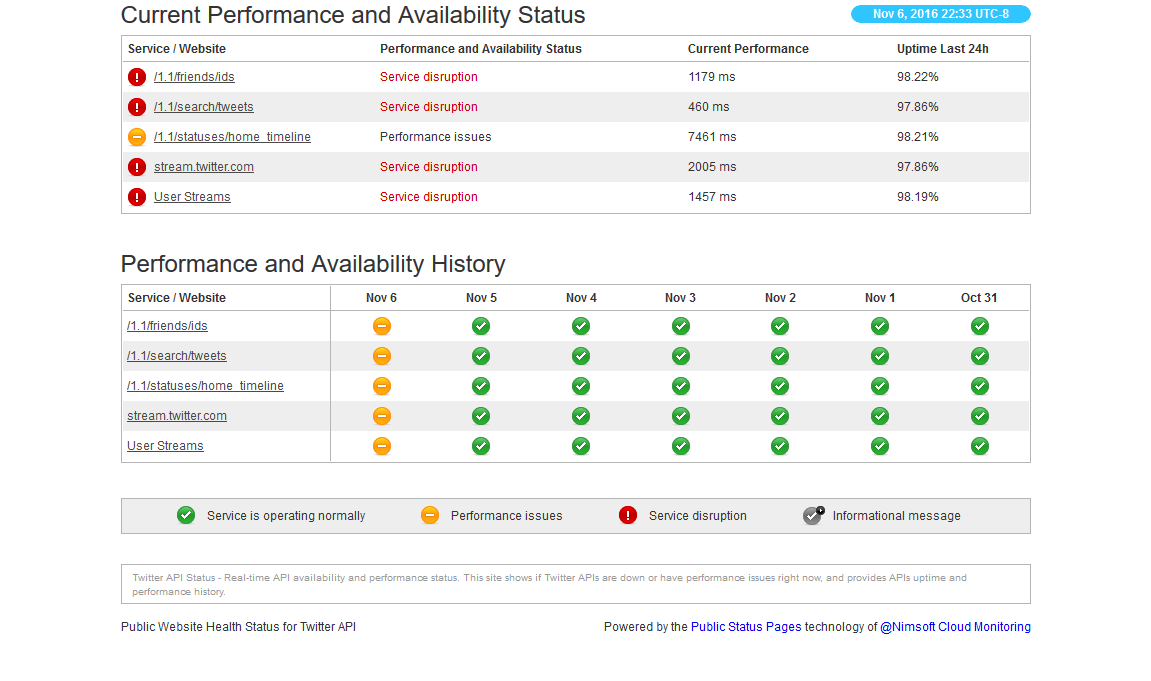Click the Nov 6, 2016 timestamp badge
This screenshot has height=681, width=1151.
point(940,14)
